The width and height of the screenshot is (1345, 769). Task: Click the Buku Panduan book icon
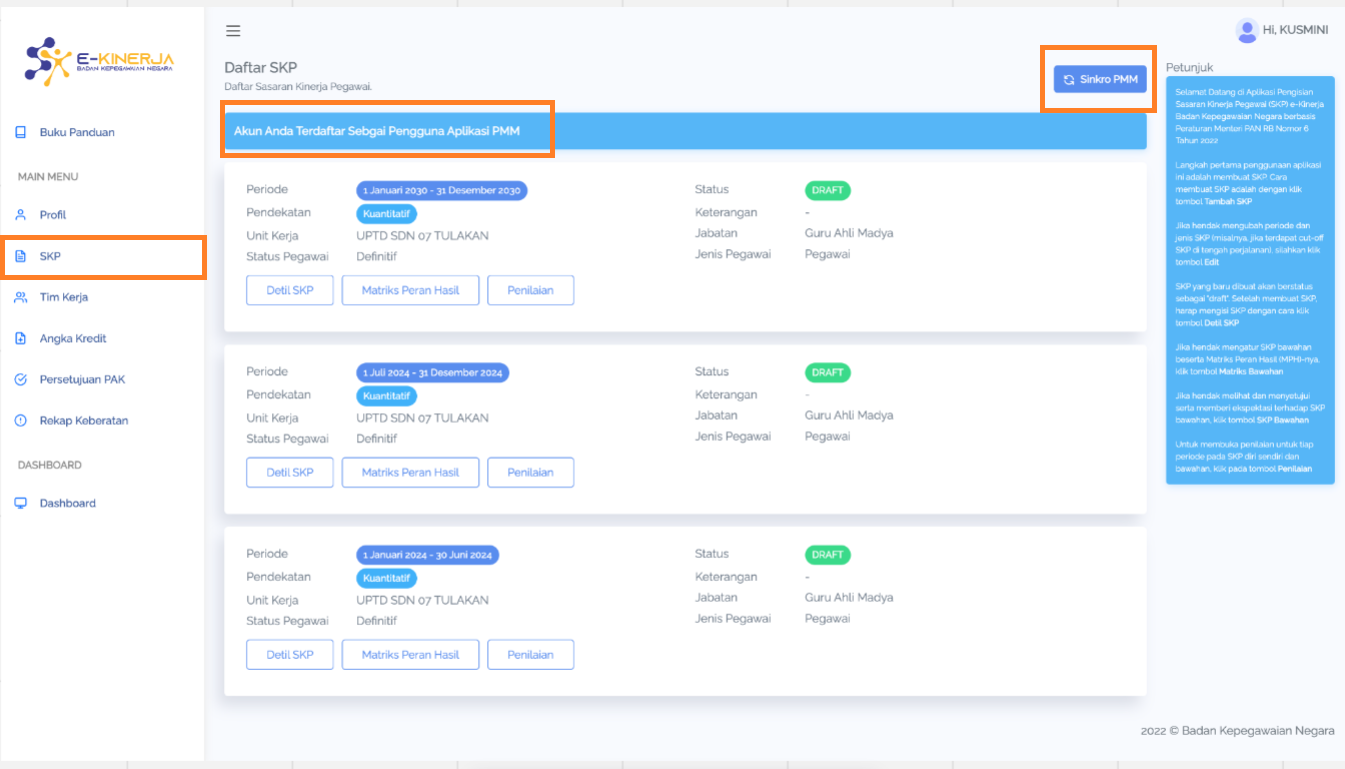point(21,132)
